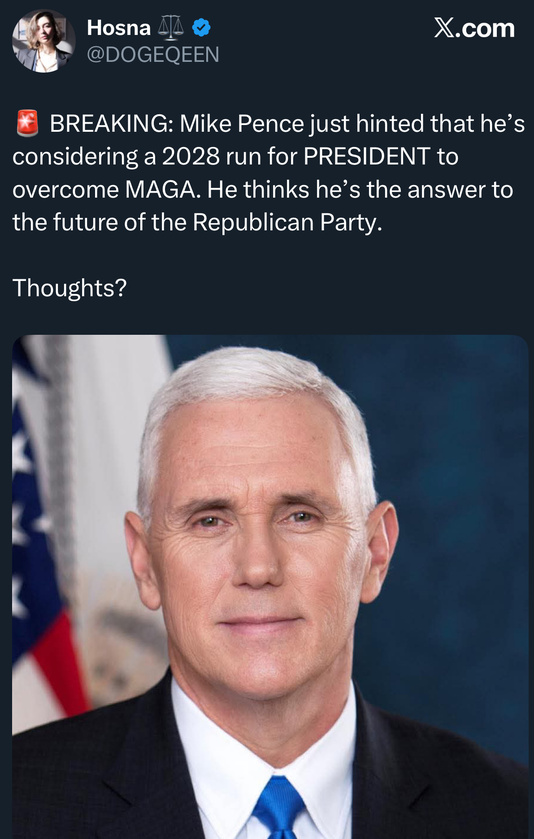The height and width of the screenshot is (839, 534).
Task: Click the phrase Republican Party
Action: pyautogui.click(x=287, y=223)
